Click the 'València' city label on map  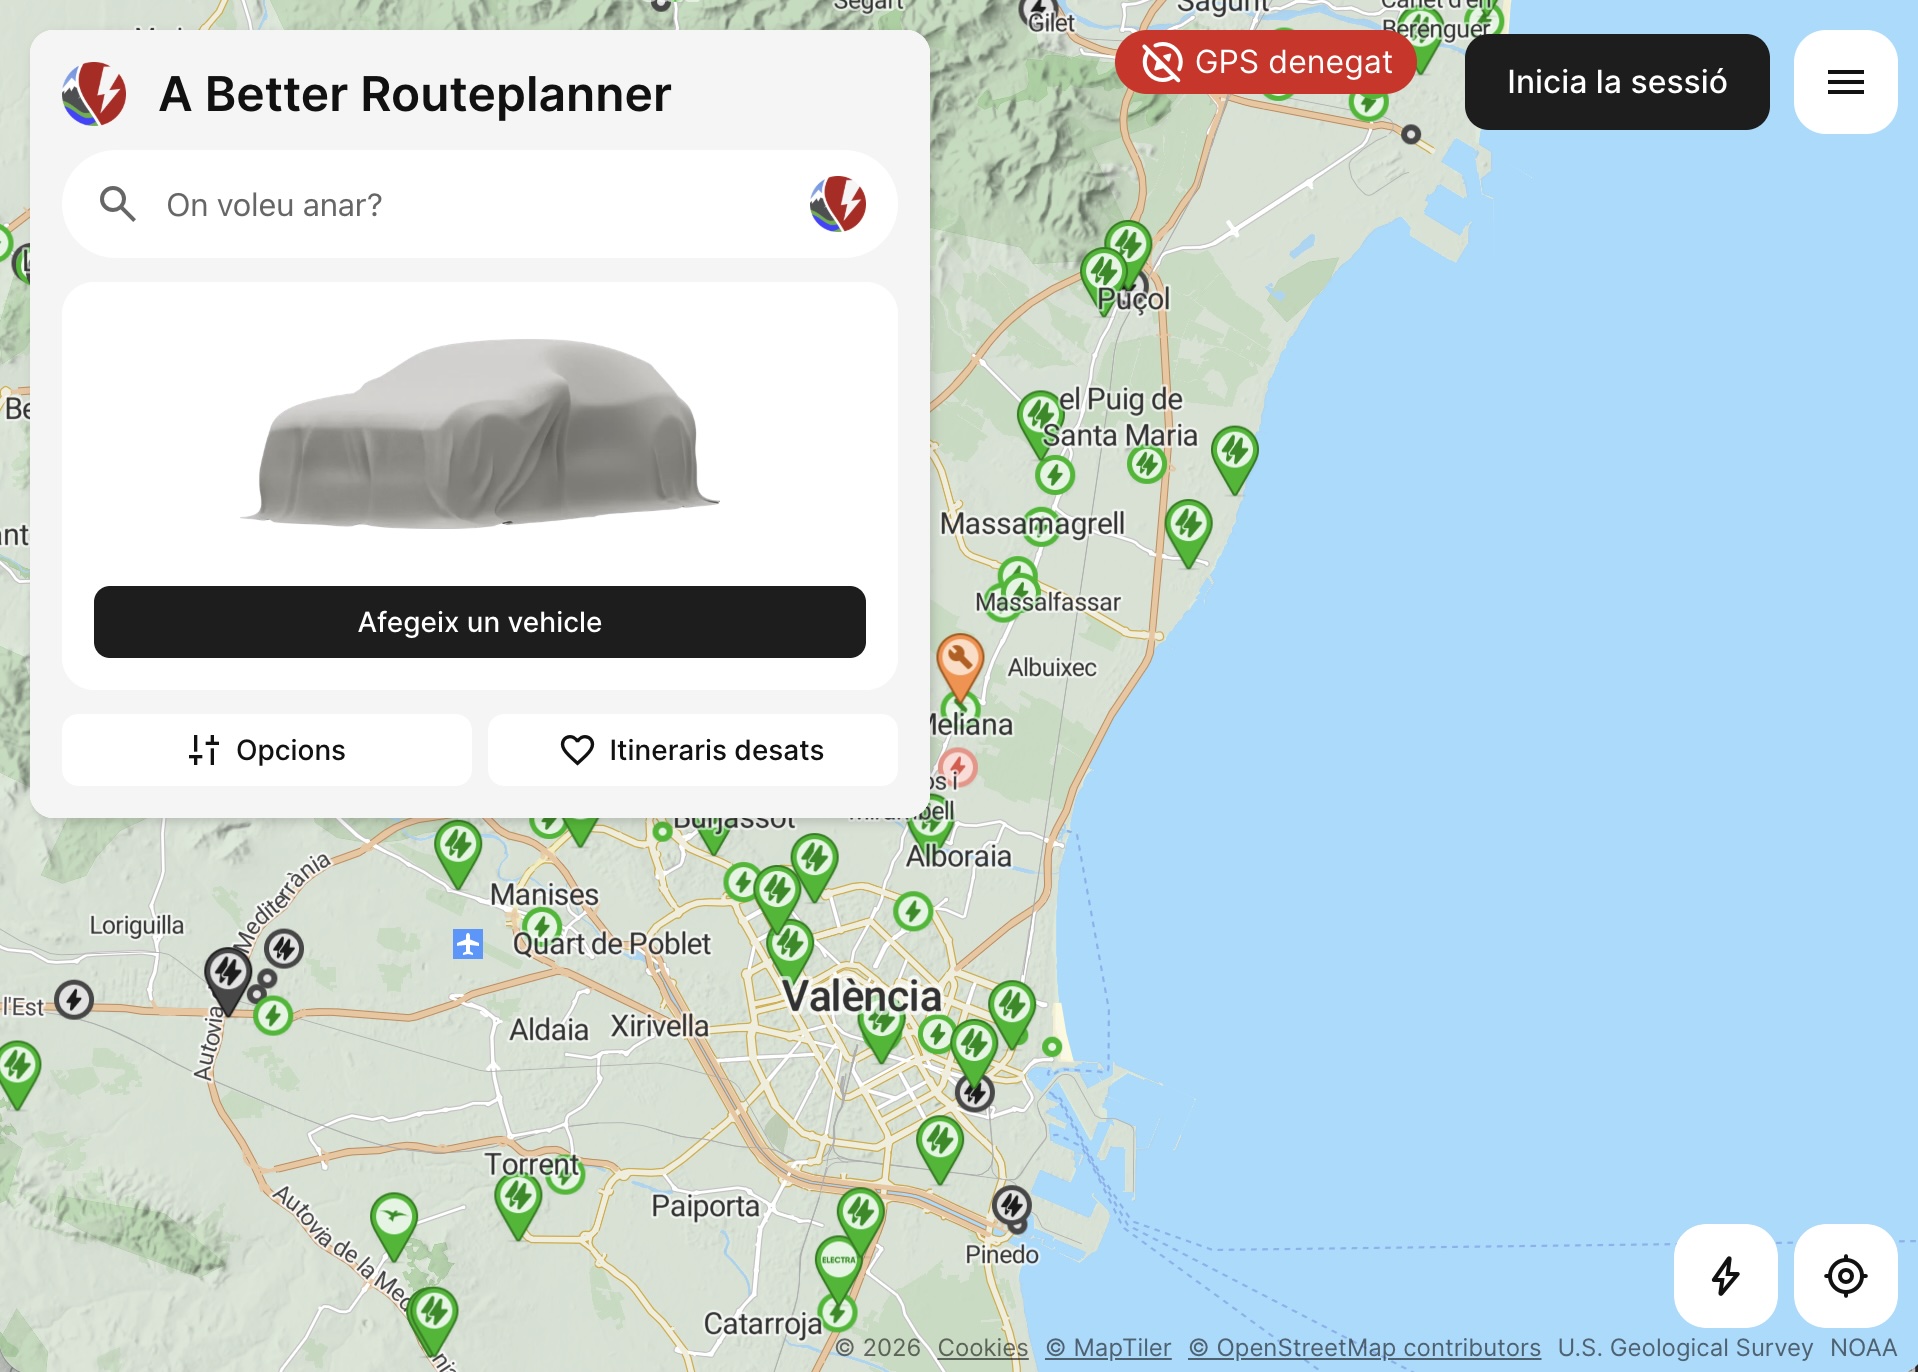[862, 996]
